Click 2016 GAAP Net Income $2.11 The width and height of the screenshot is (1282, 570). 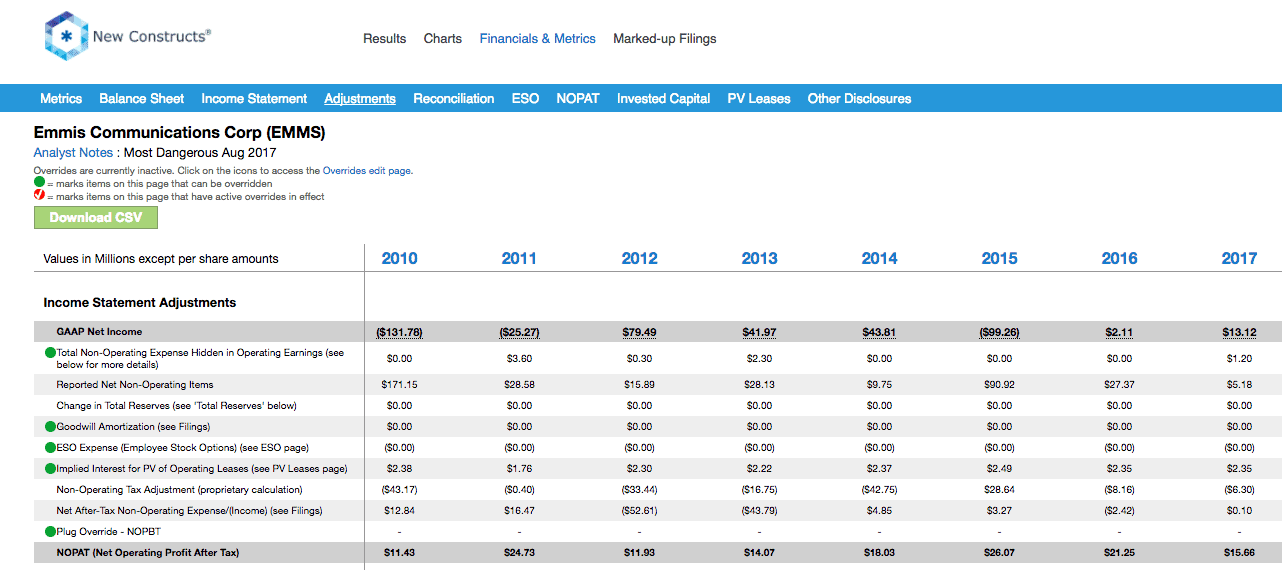point(1119,332)
